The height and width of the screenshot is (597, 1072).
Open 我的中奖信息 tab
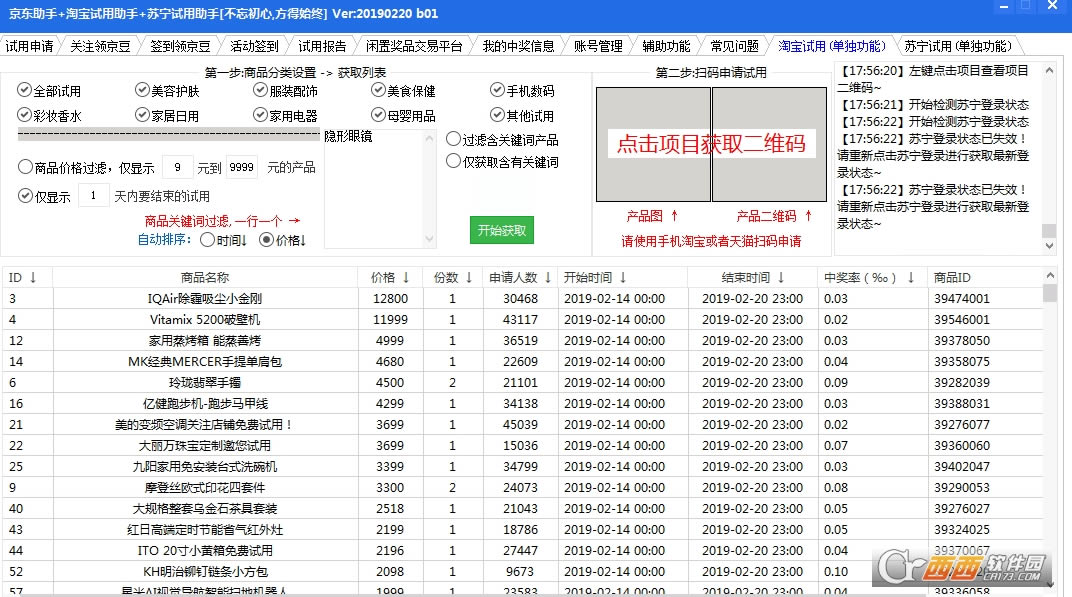coord(518,46)
